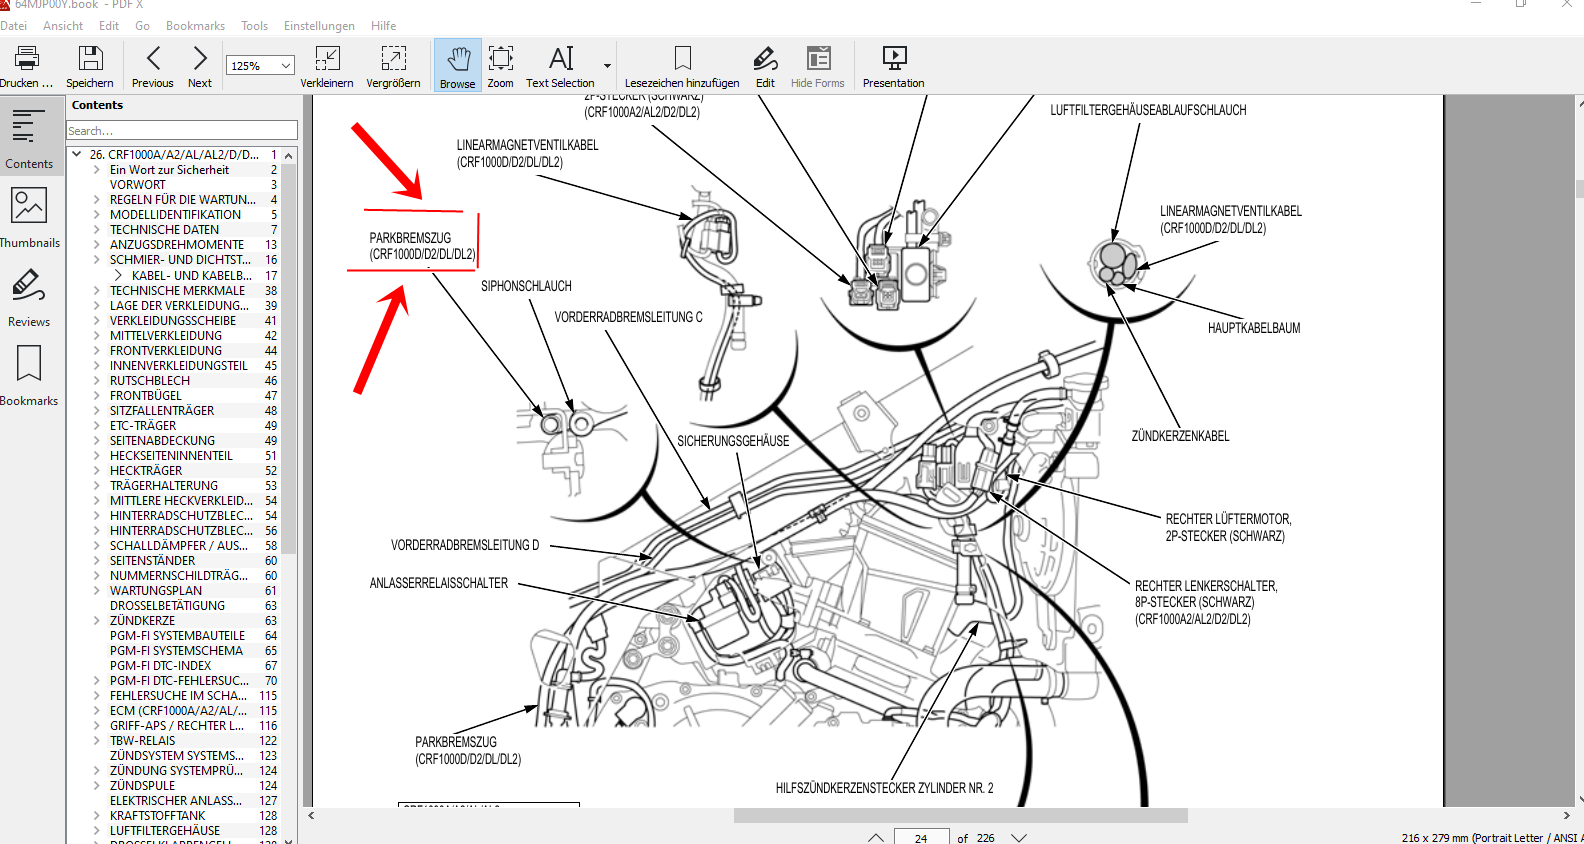Open the 125% zoom level dropdown

286,66
